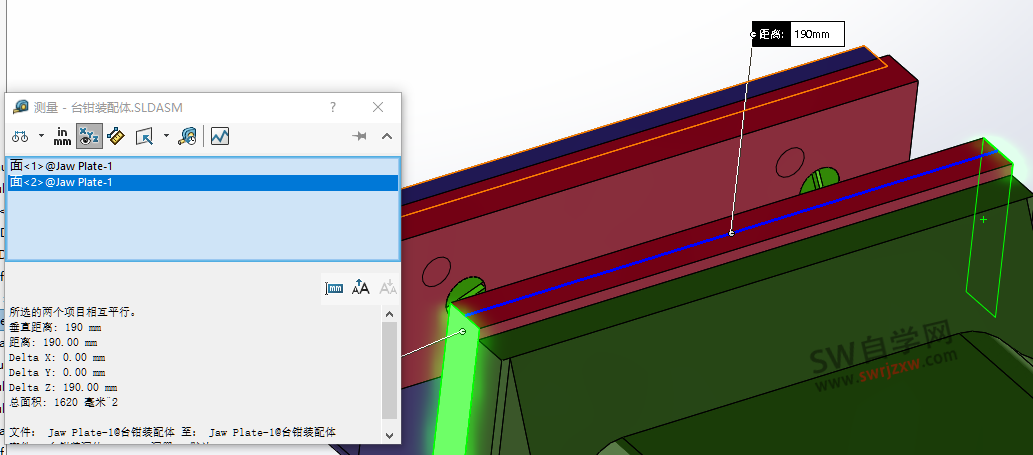The width and height of the screenshot is (1033, 455).
Task: Increase the results font size
Action: 361,288
